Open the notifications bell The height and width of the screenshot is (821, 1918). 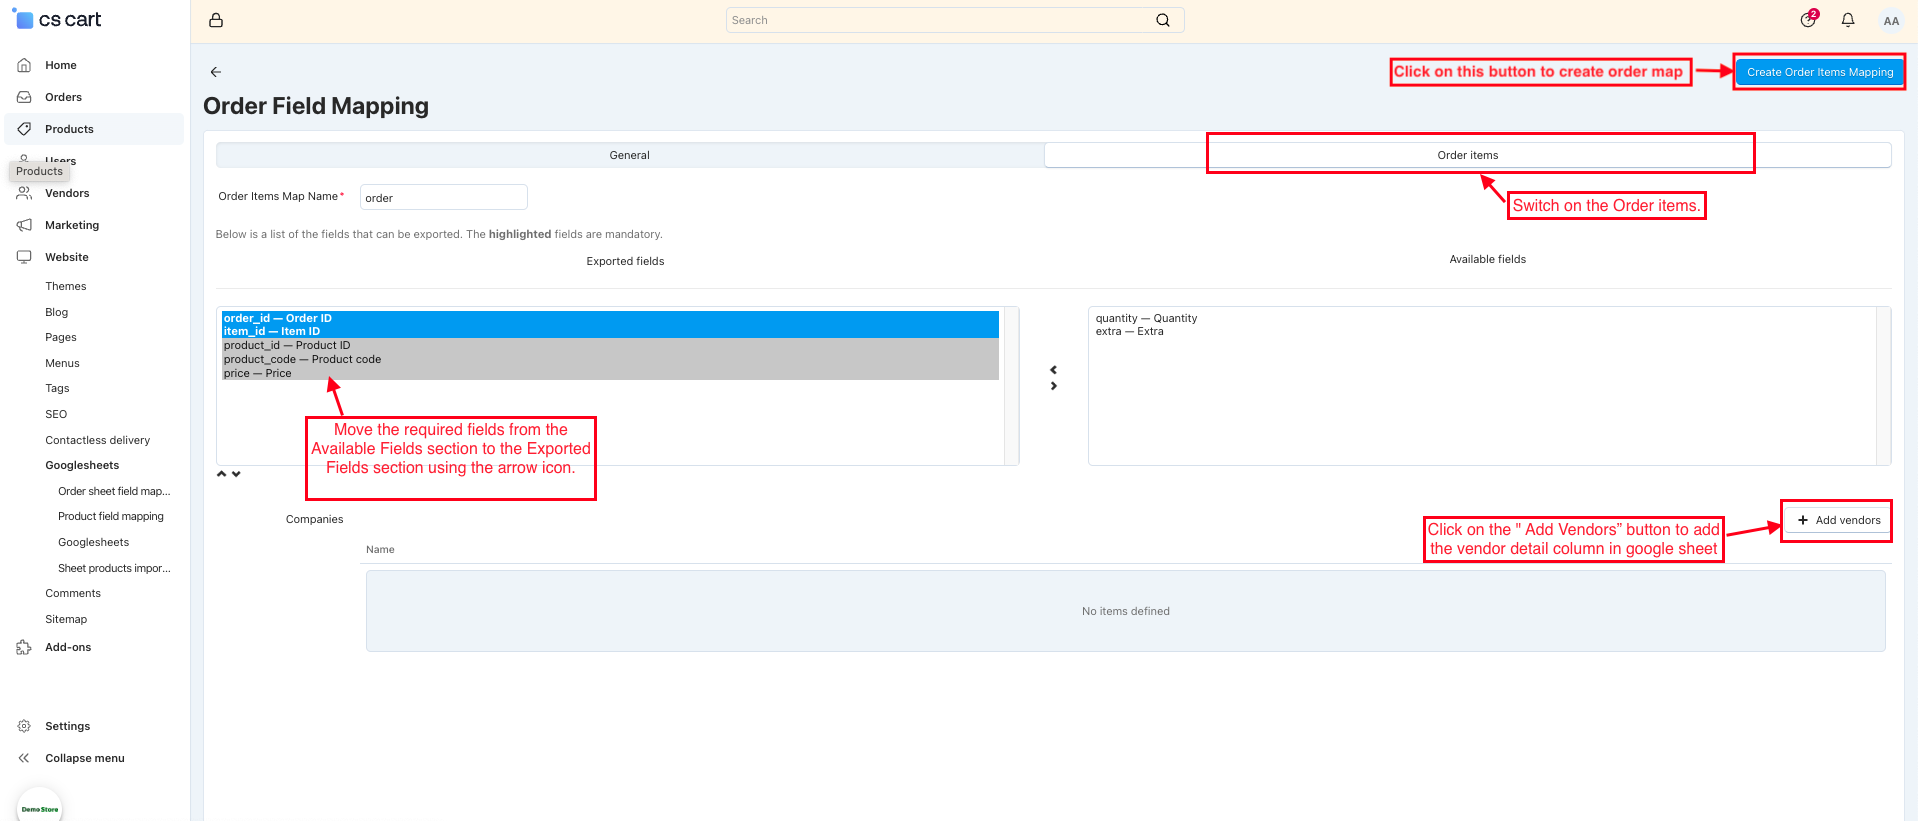[x=1848, y=20]
